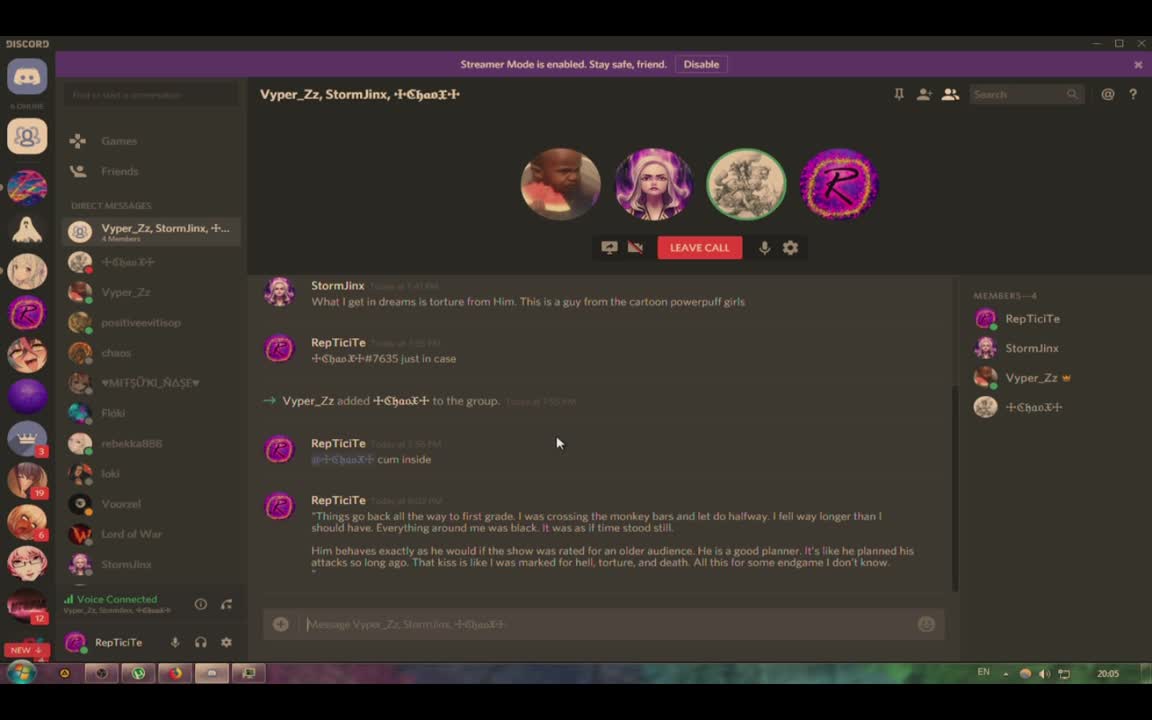Start screen share in call

pos(609,248)
